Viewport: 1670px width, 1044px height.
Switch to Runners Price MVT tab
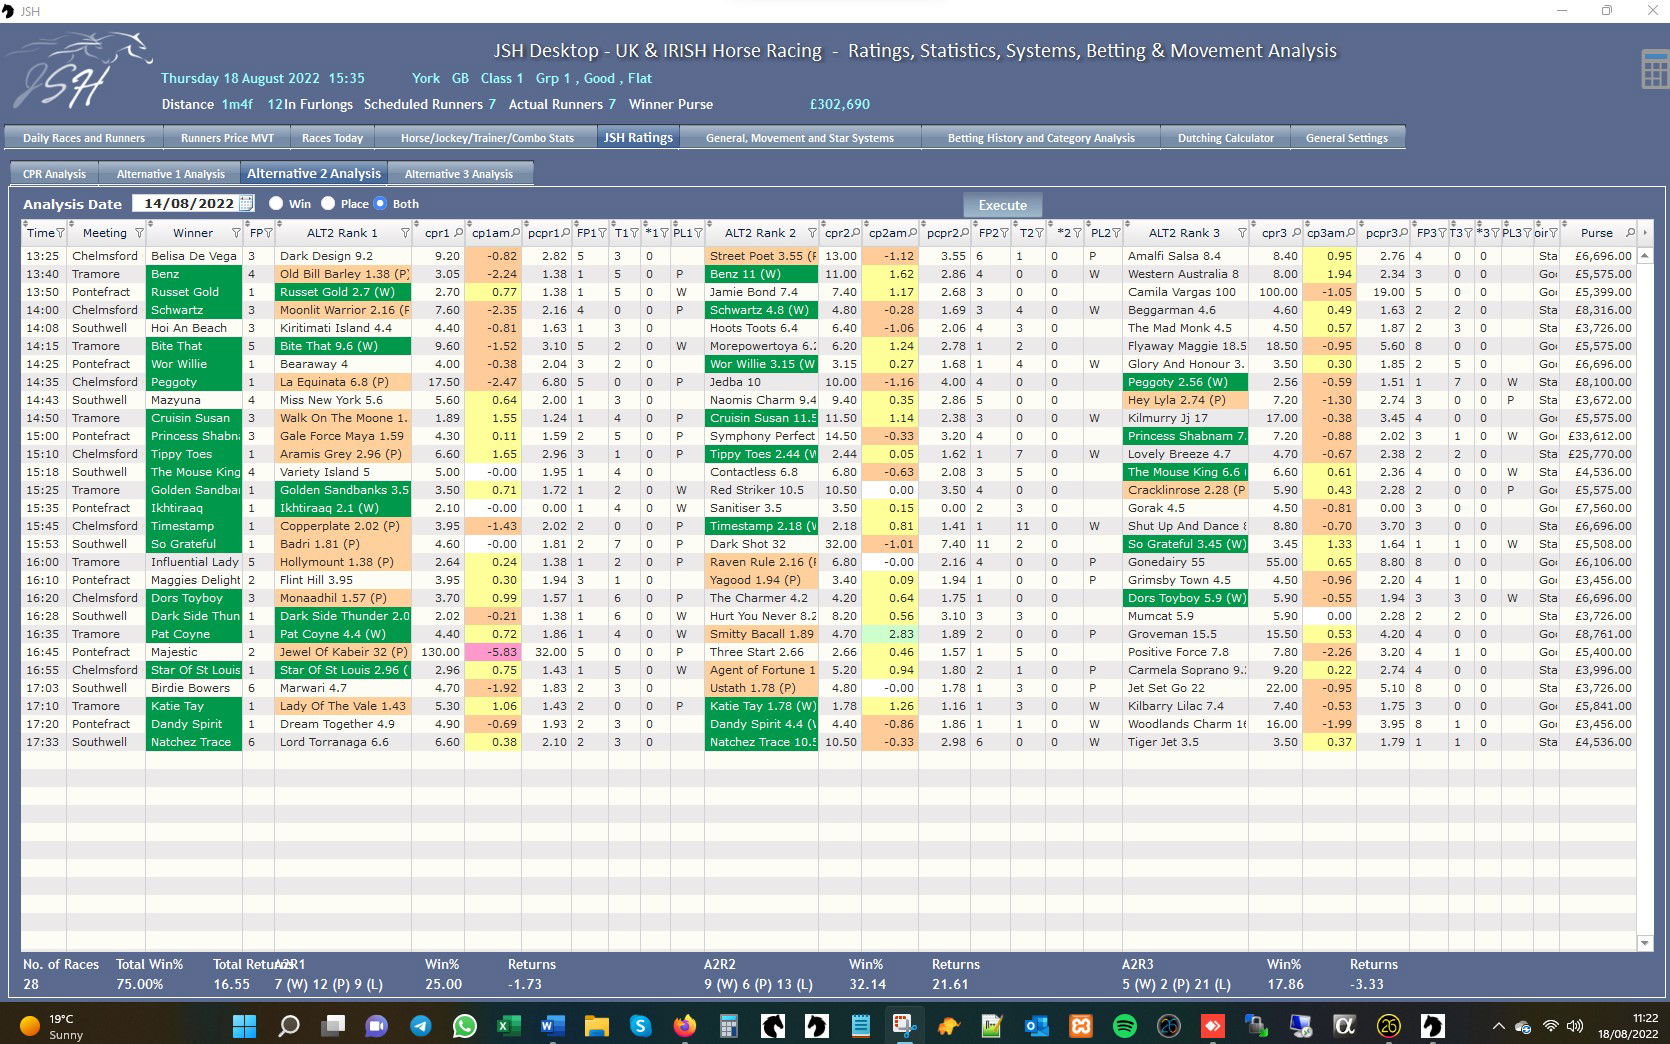click(x=227, y=138)
